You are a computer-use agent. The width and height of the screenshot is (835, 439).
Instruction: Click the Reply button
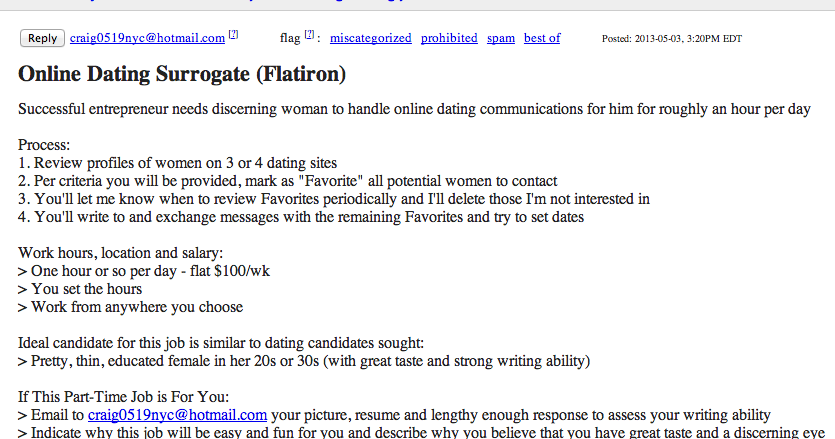[42, 38]
